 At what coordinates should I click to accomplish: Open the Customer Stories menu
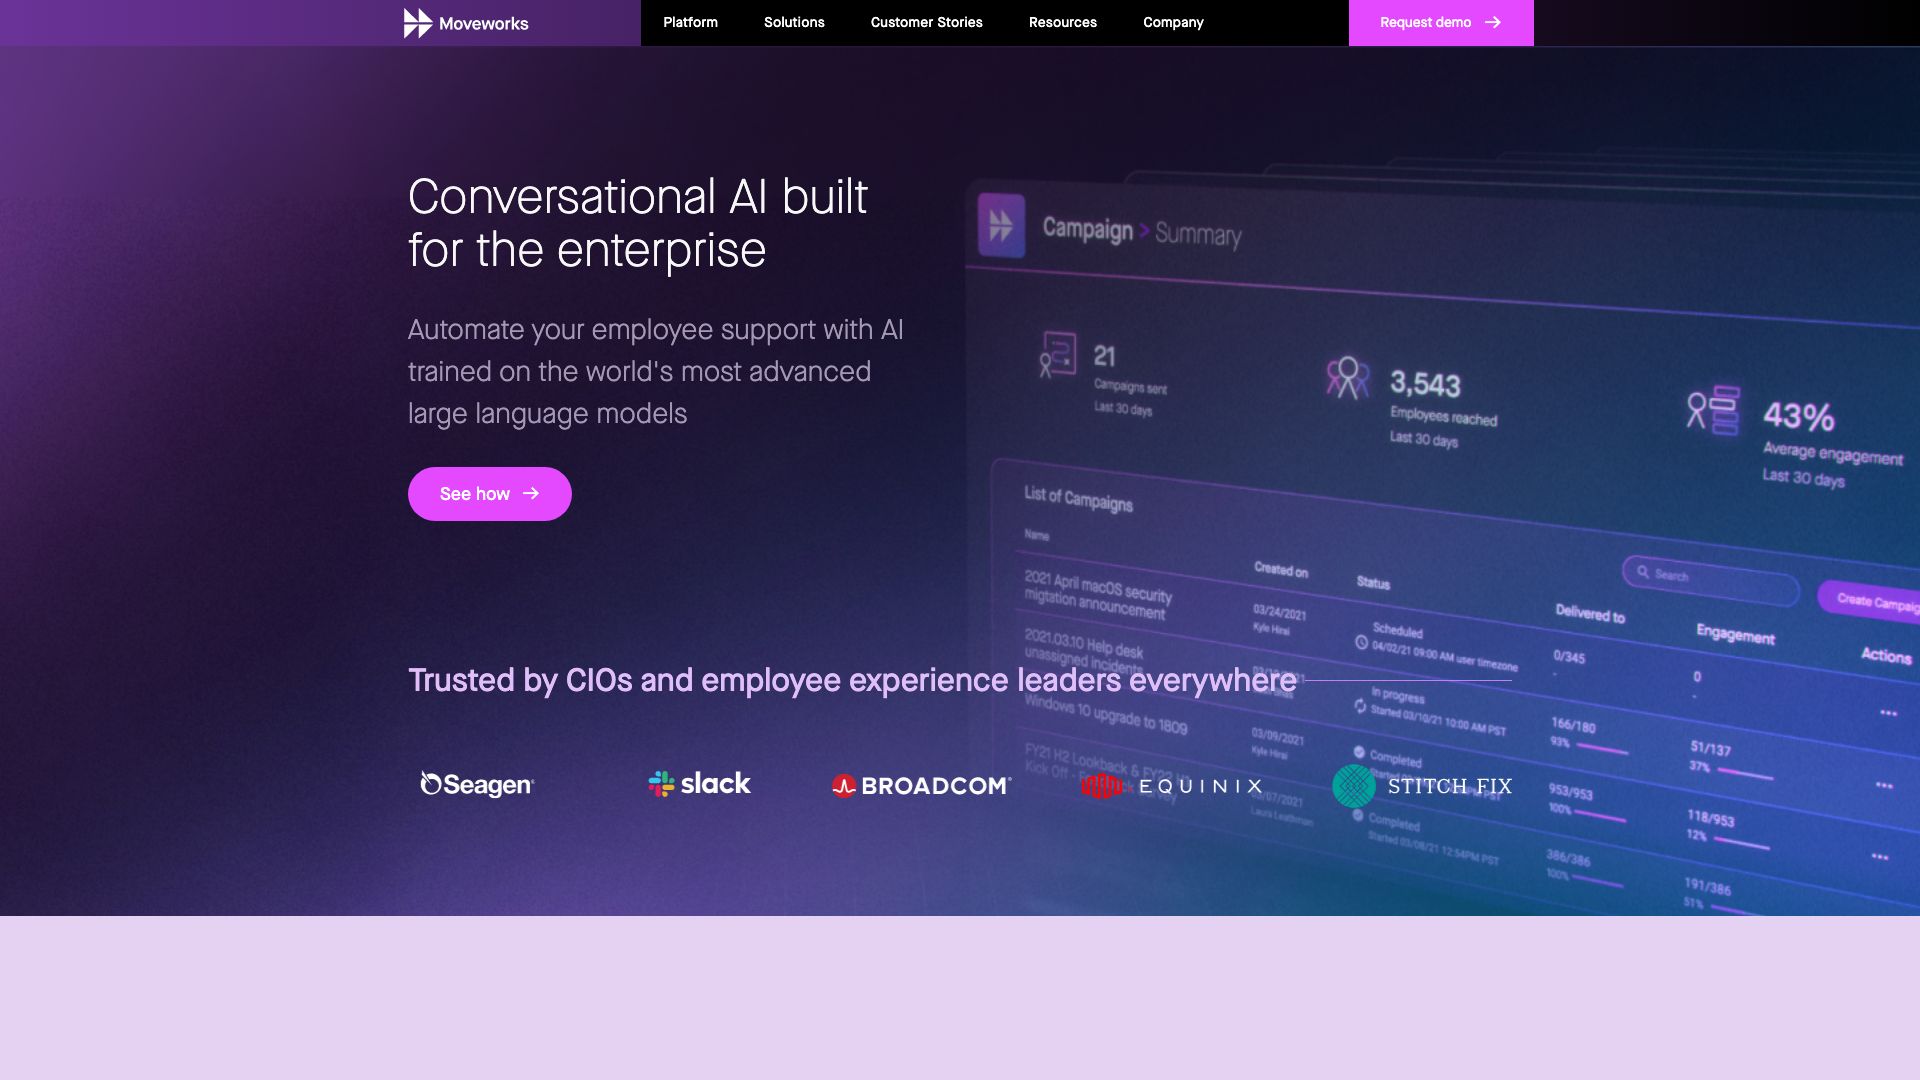(x=926, y=22)
